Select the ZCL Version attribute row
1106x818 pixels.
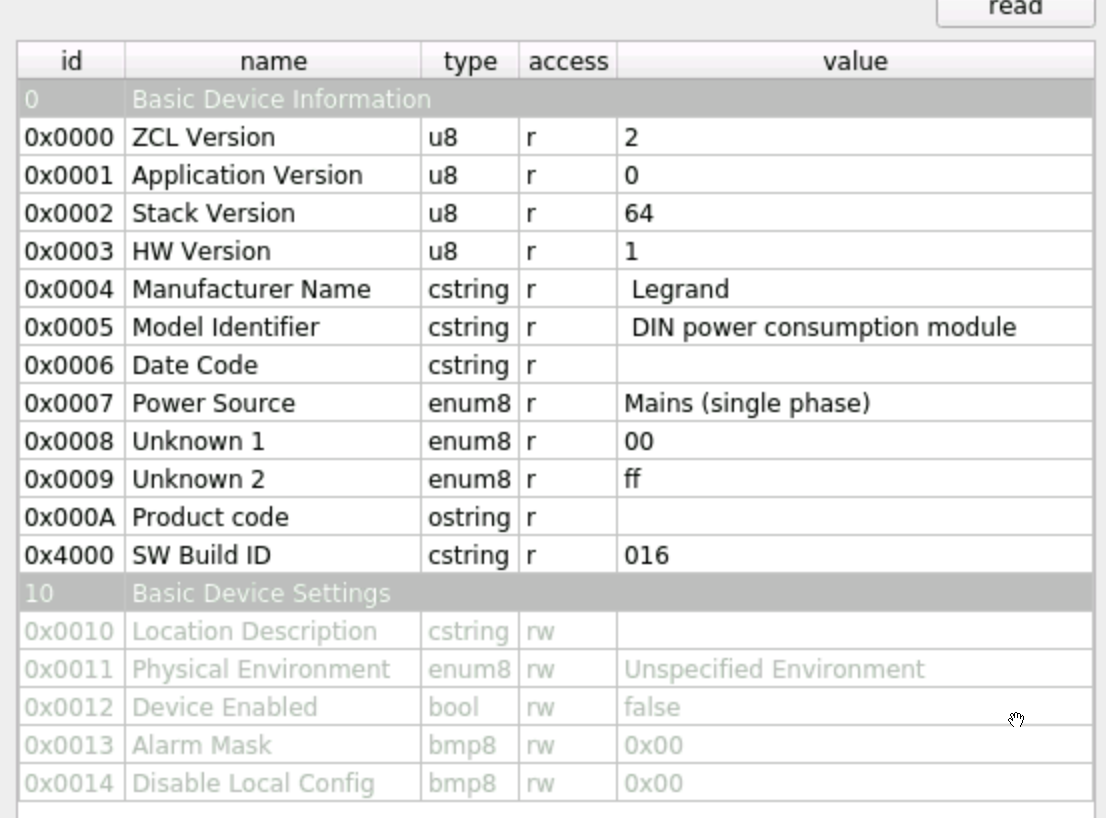556,138
